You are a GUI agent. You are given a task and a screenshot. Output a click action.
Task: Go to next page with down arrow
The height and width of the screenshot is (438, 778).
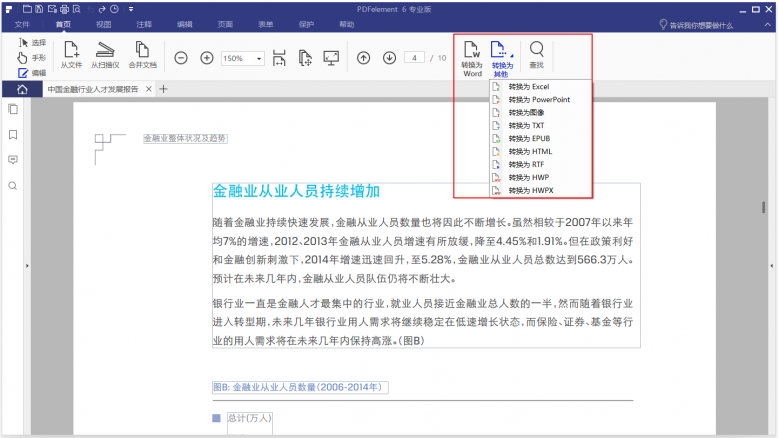[x=389, y=58]
